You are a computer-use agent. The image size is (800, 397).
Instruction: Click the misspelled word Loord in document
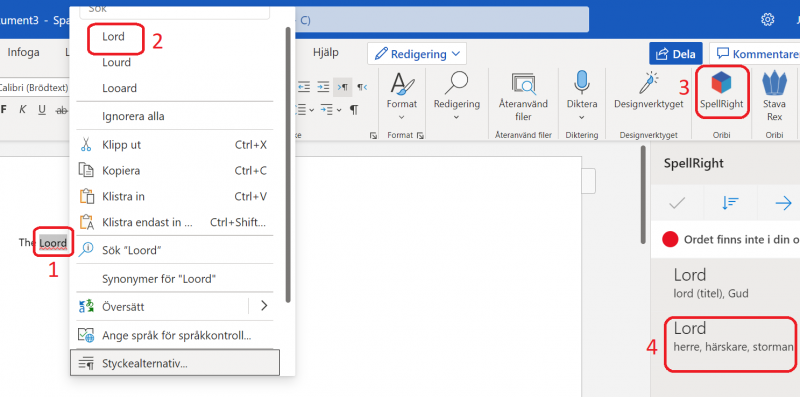click(x=53, y=242)
